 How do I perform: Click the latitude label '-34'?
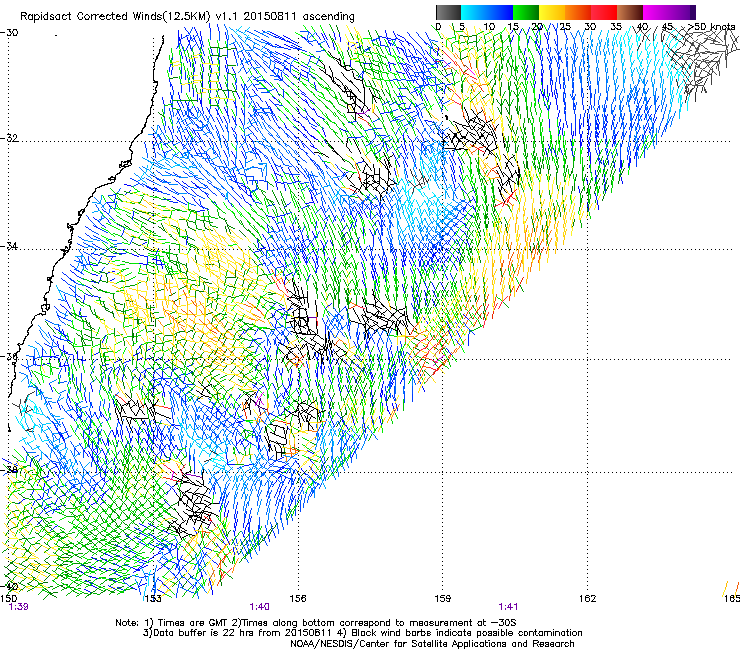click(9, 246)
